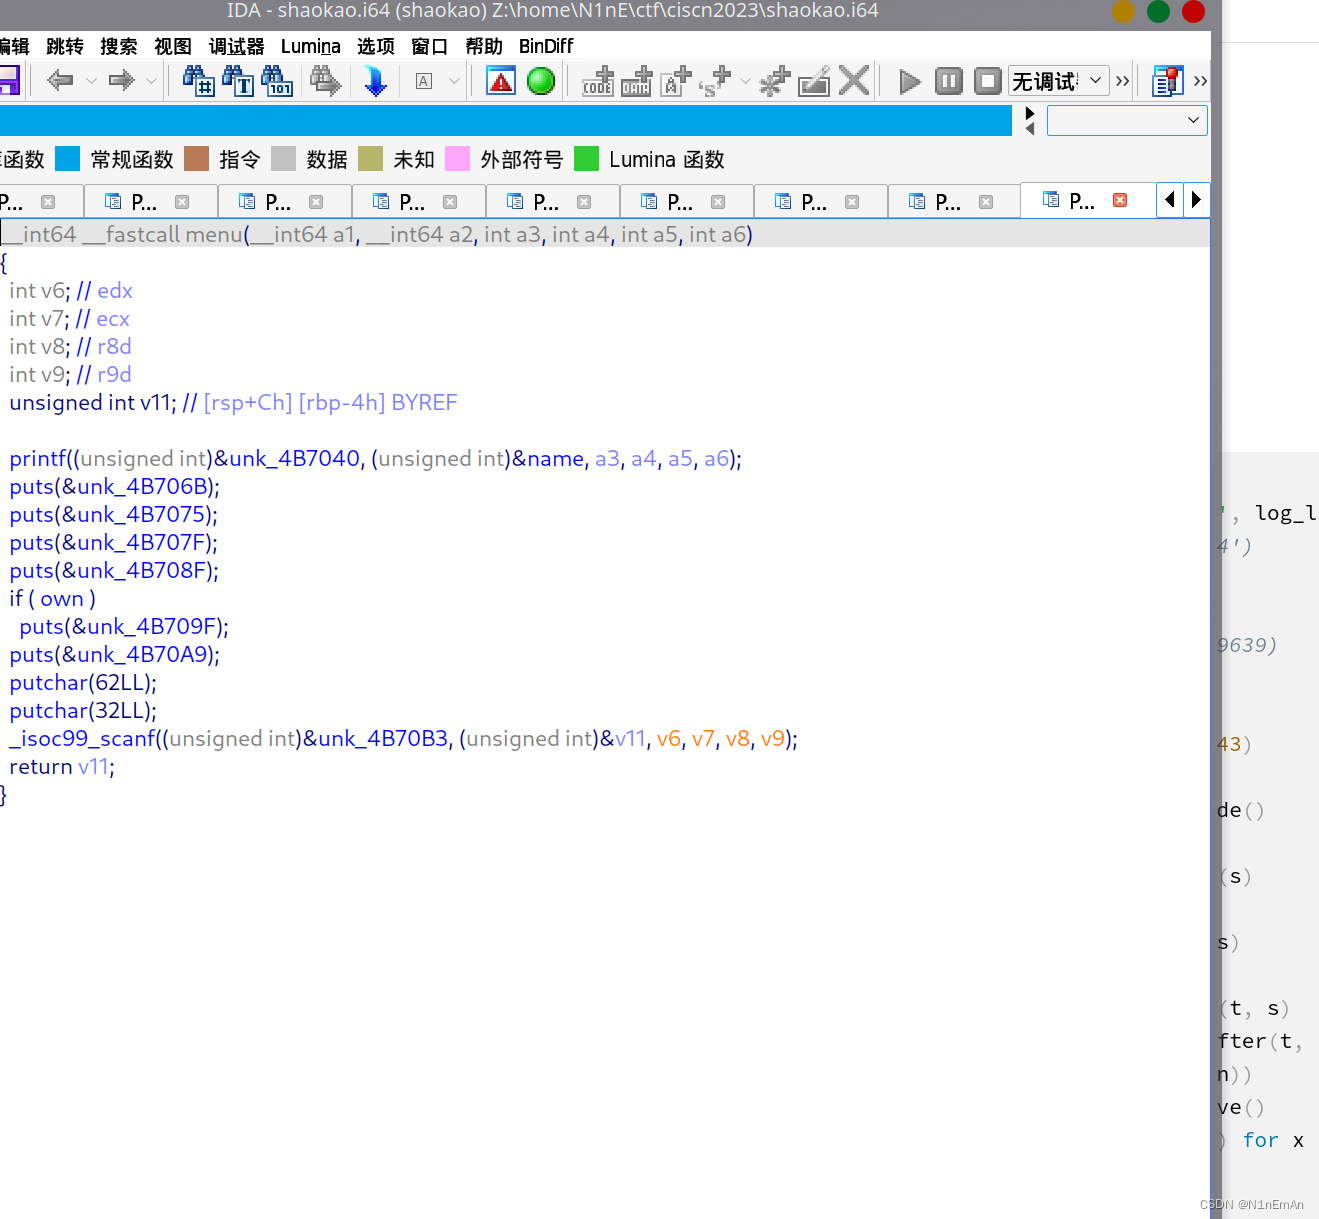This screenshot has width=1319, height=1219.
Task: Expand the toolbar overflow chevron after debugger dropdown
Action: tap(1123, 81)
